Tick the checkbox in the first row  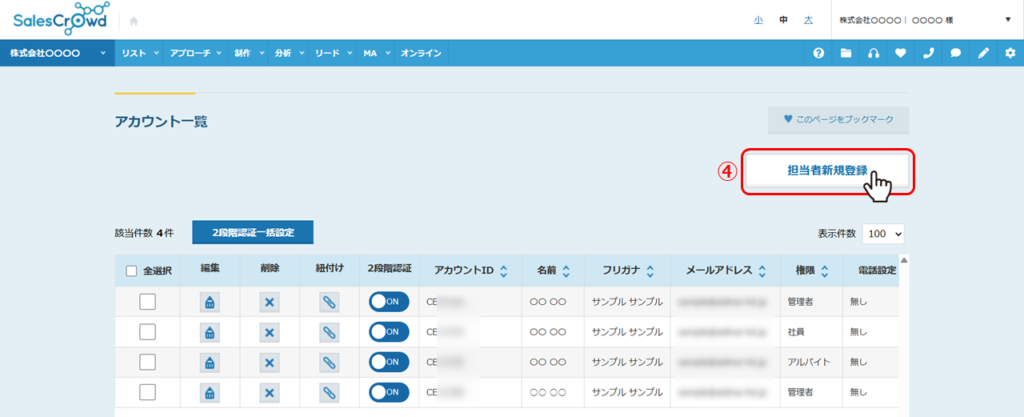[x=147, y=302]
